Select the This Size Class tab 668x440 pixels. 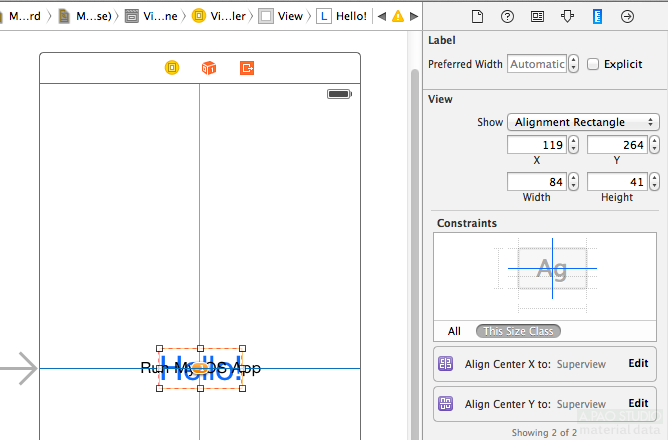click(x=518, y=331)
